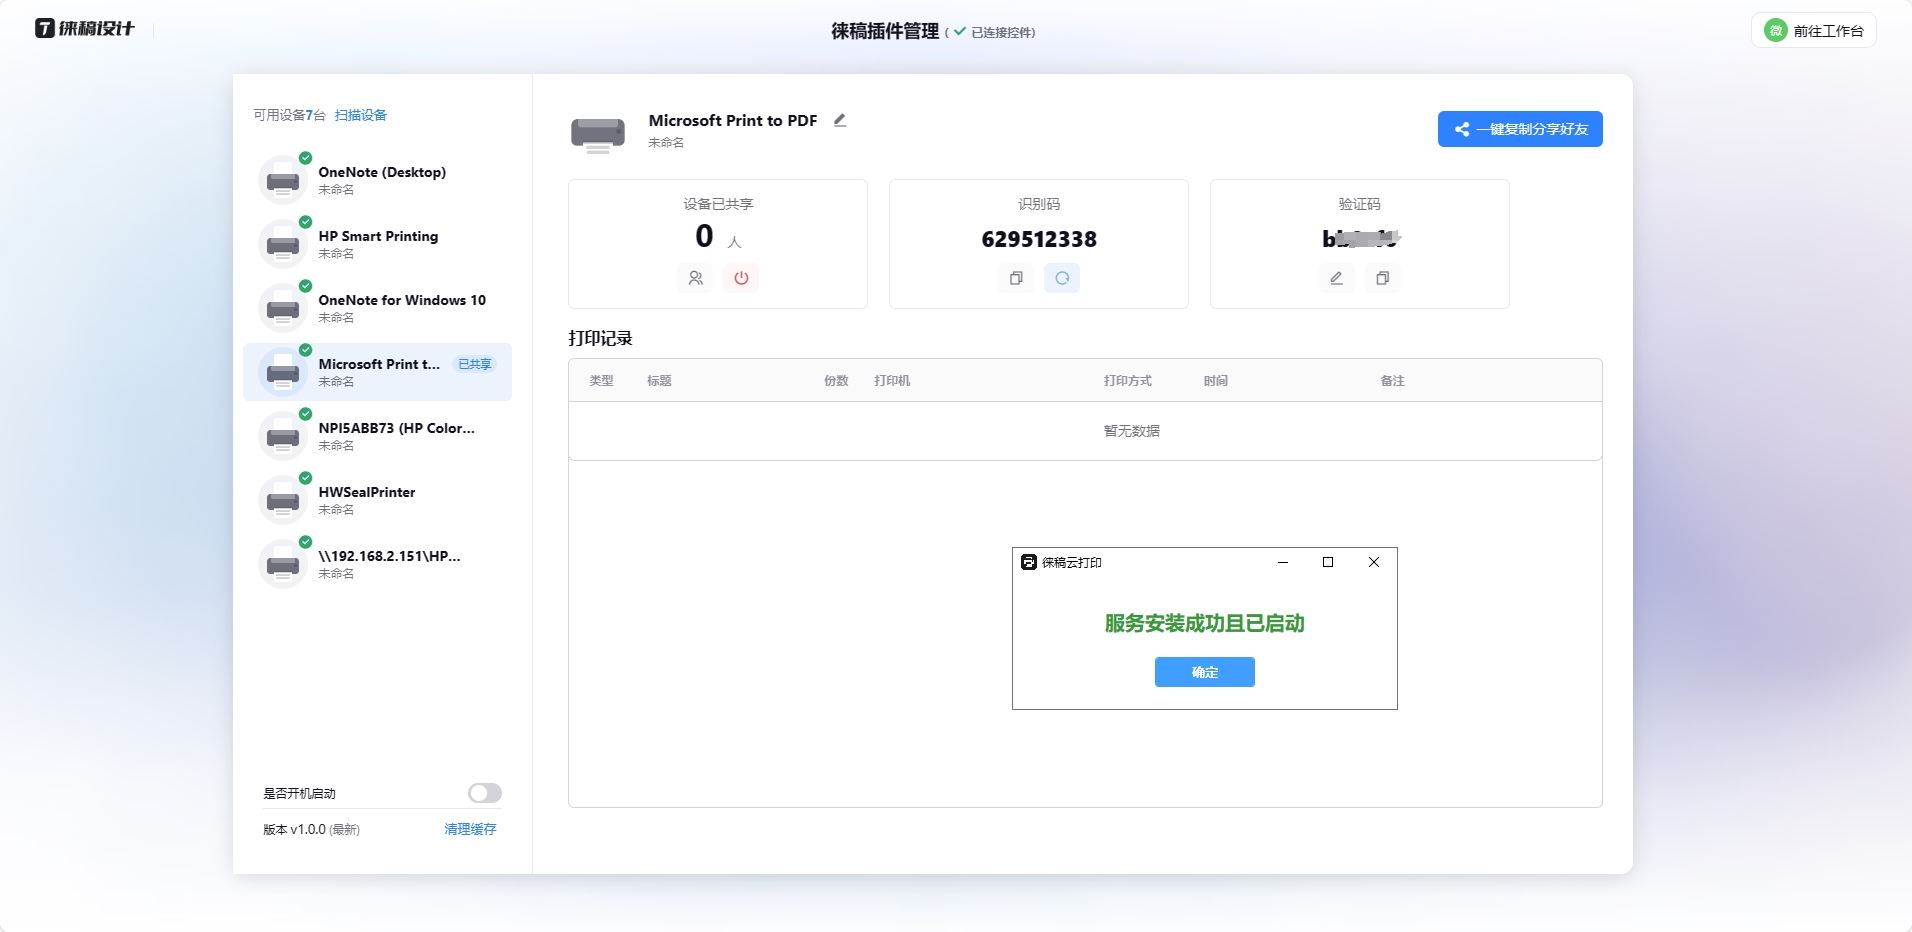1912x932 pixels.
Task: Click the 打印方式 column header
Action: [1128, 381]
